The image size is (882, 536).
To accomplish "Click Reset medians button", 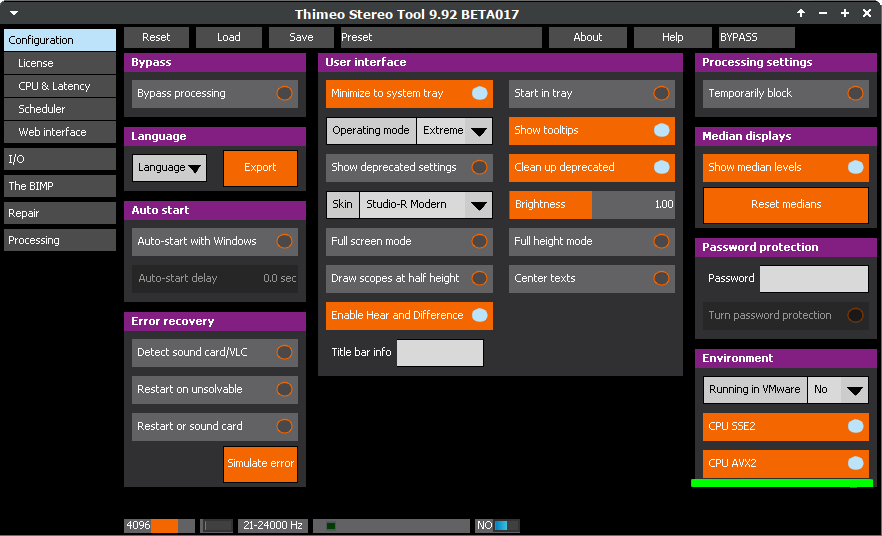I will coord(786,205).
